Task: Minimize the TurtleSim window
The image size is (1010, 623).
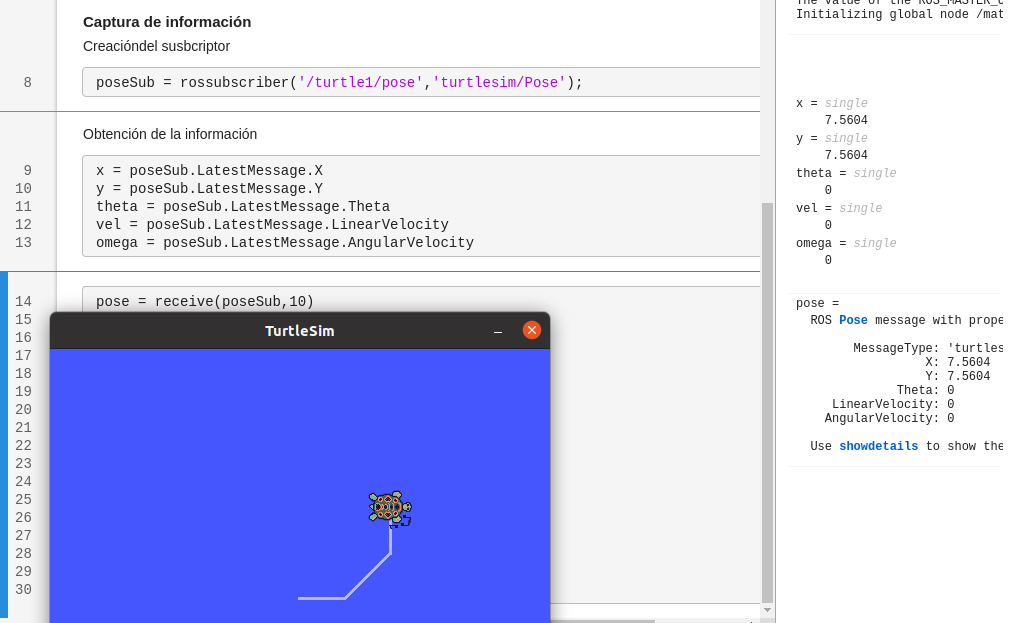Action: coord(497,330)
